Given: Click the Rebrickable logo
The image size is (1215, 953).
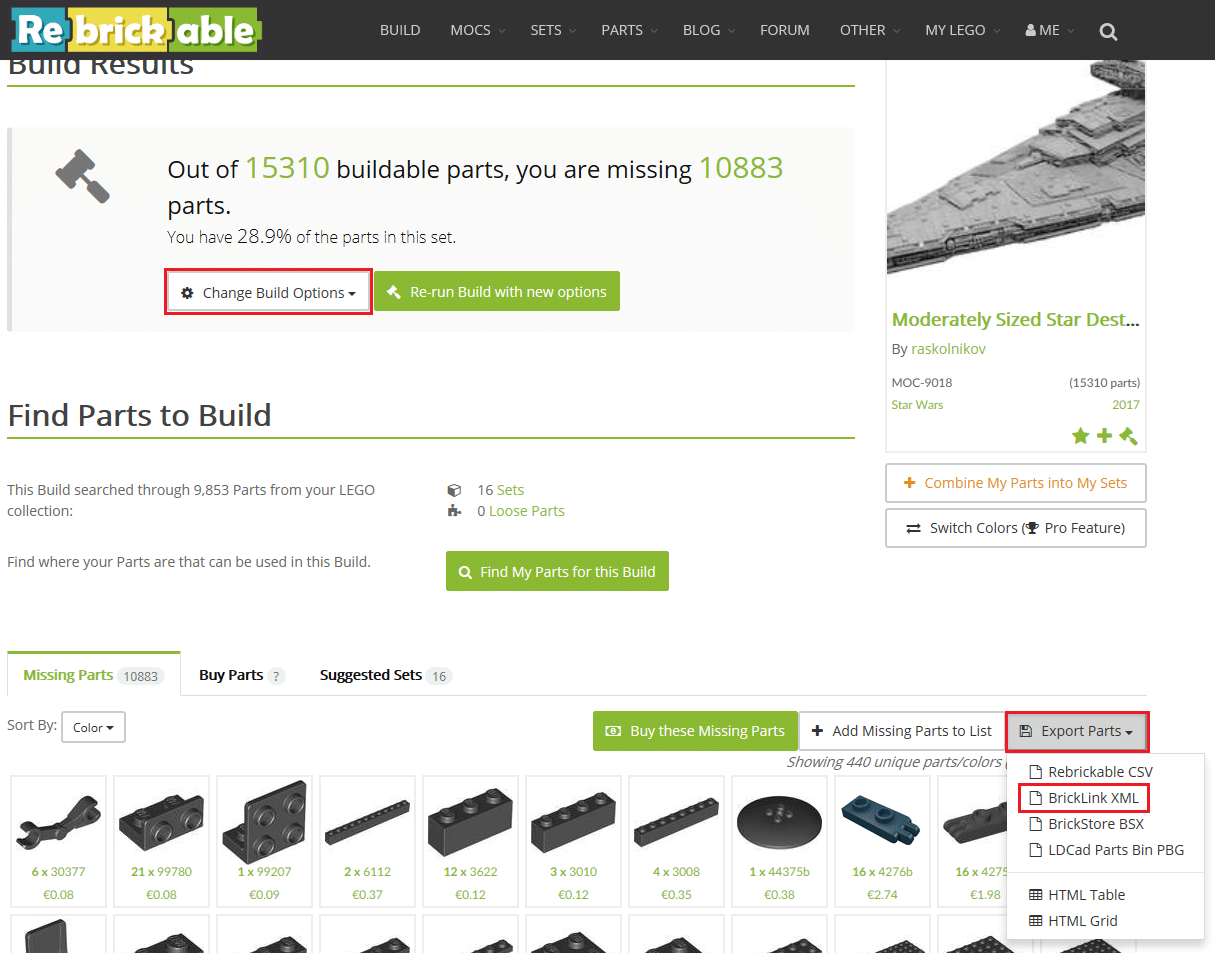Looking at the screenshot, I should (136, 30).
